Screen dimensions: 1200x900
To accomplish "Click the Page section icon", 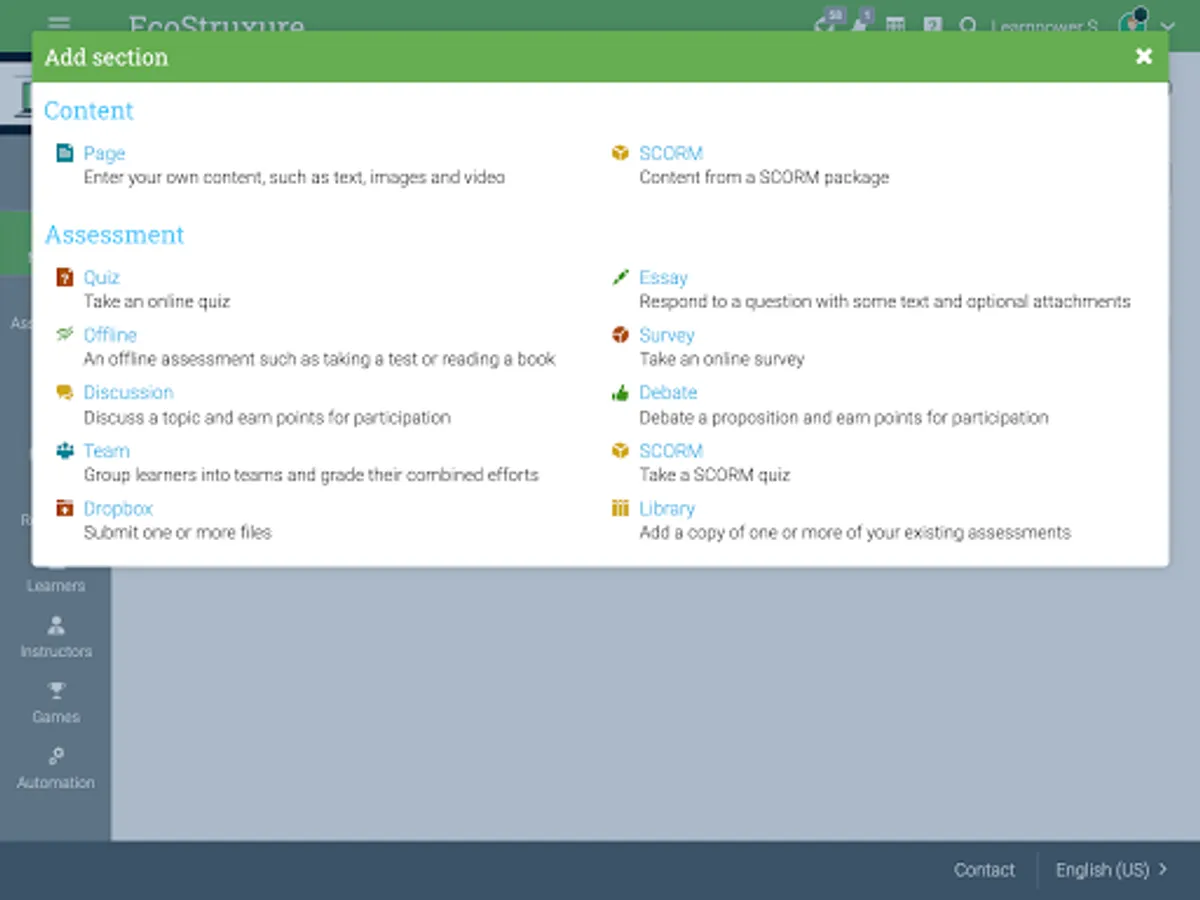I will pos(65,153).
